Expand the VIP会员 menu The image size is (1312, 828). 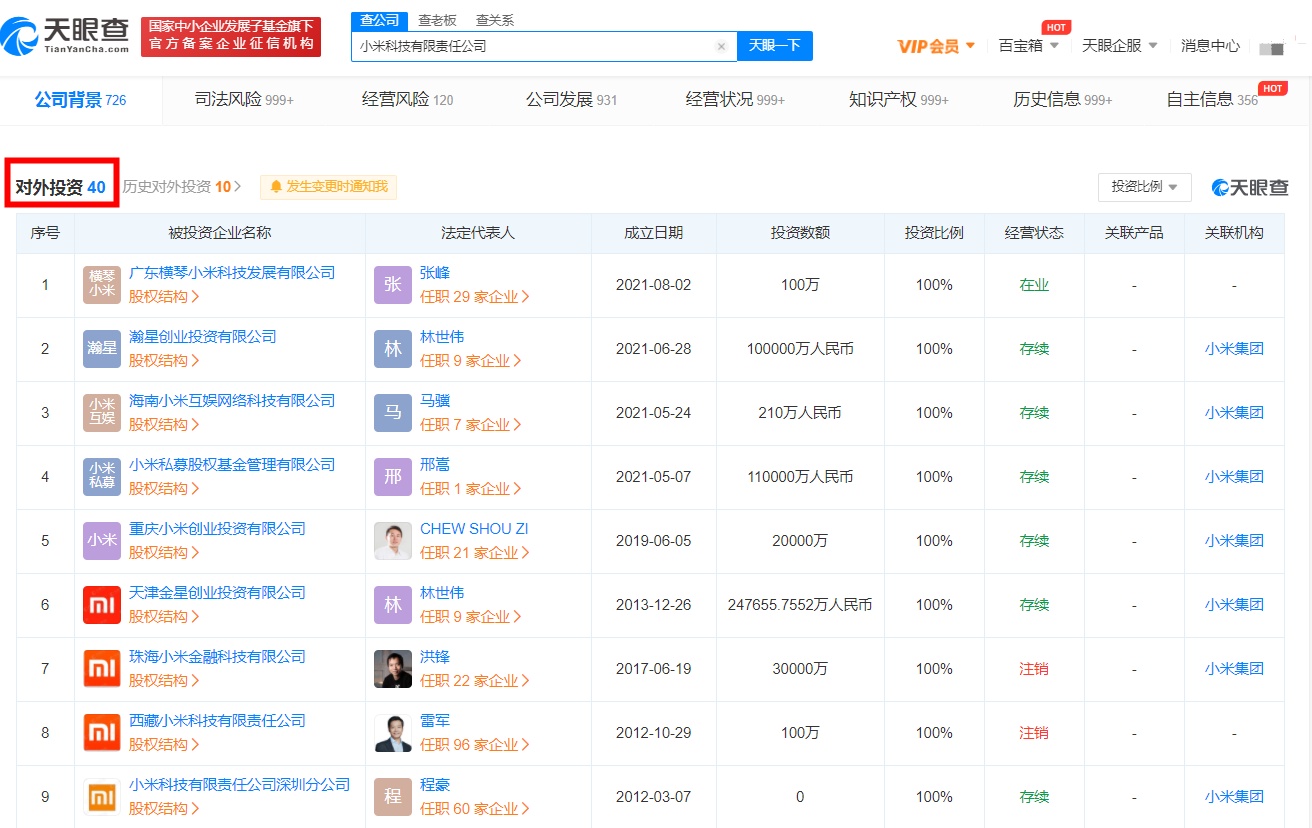coord(936,46)
